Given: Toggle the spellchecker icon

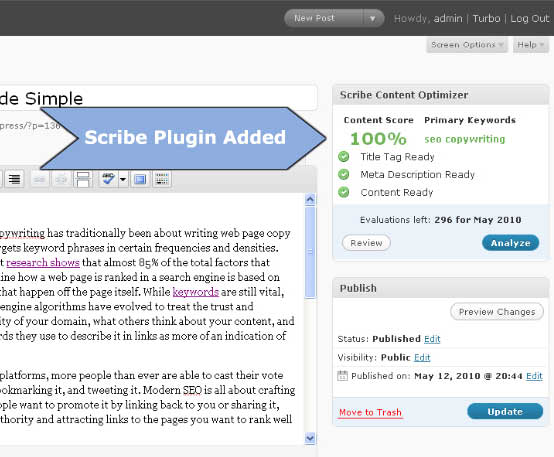Looking at the screenshot, I should [x=108, y=179].
